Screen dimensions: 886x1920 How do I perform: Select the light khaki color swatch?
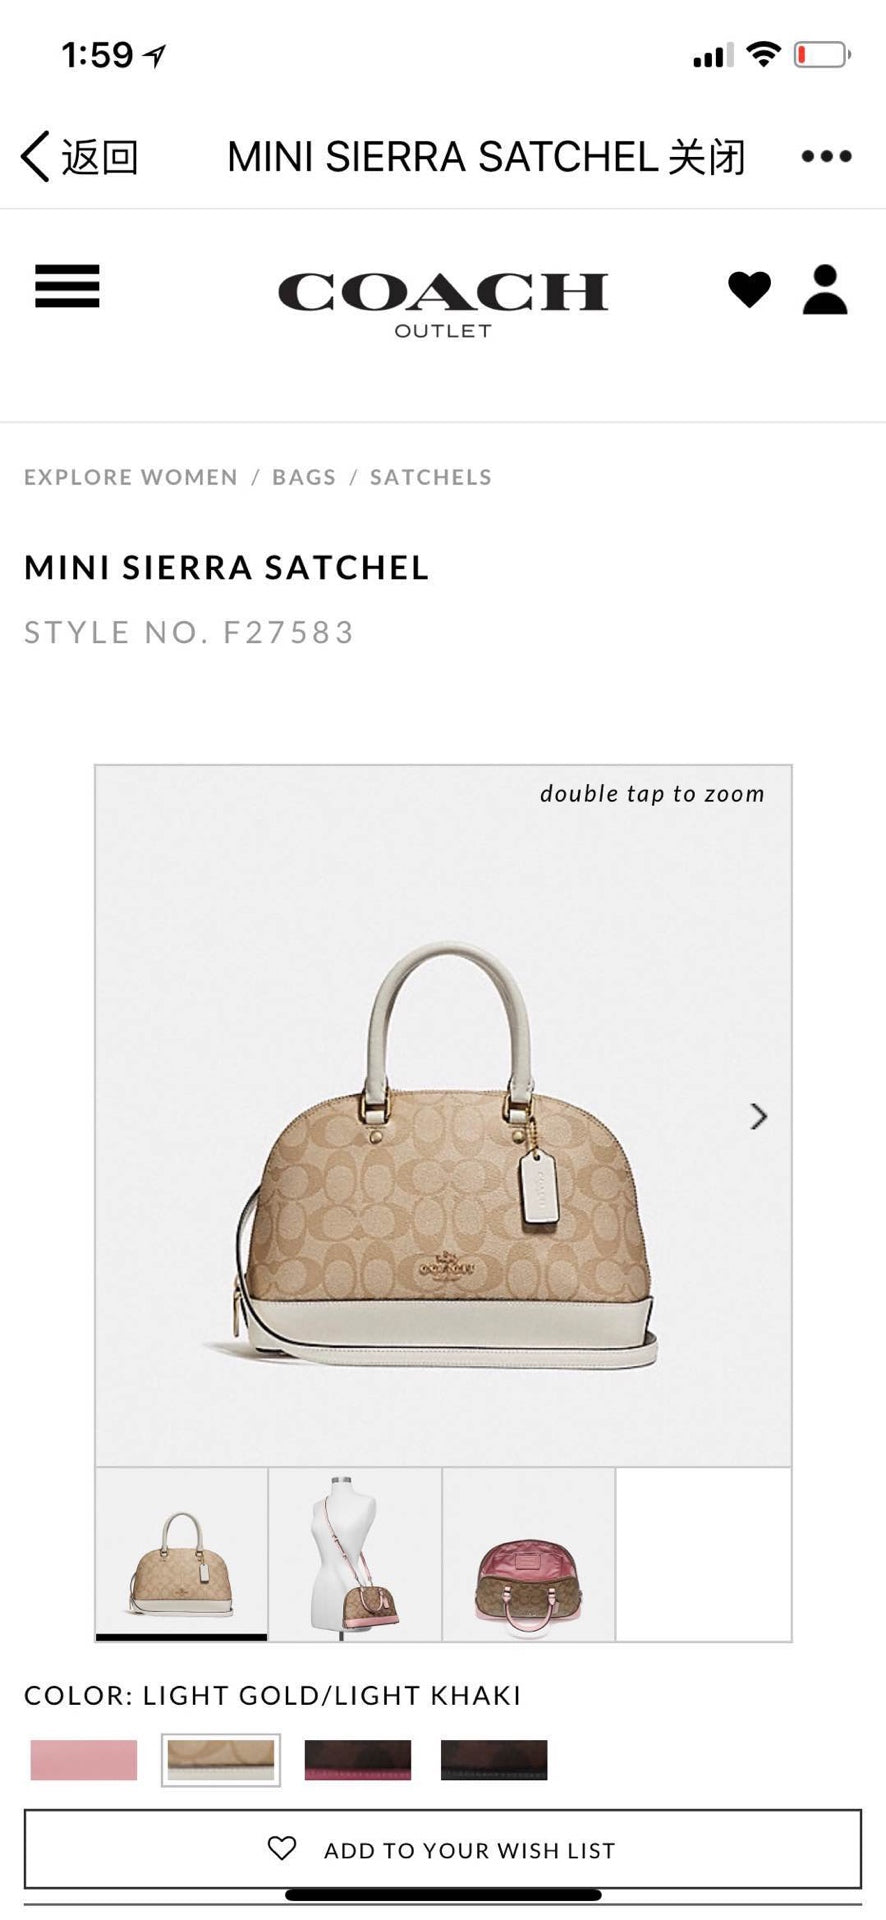tap(221, 1760)
